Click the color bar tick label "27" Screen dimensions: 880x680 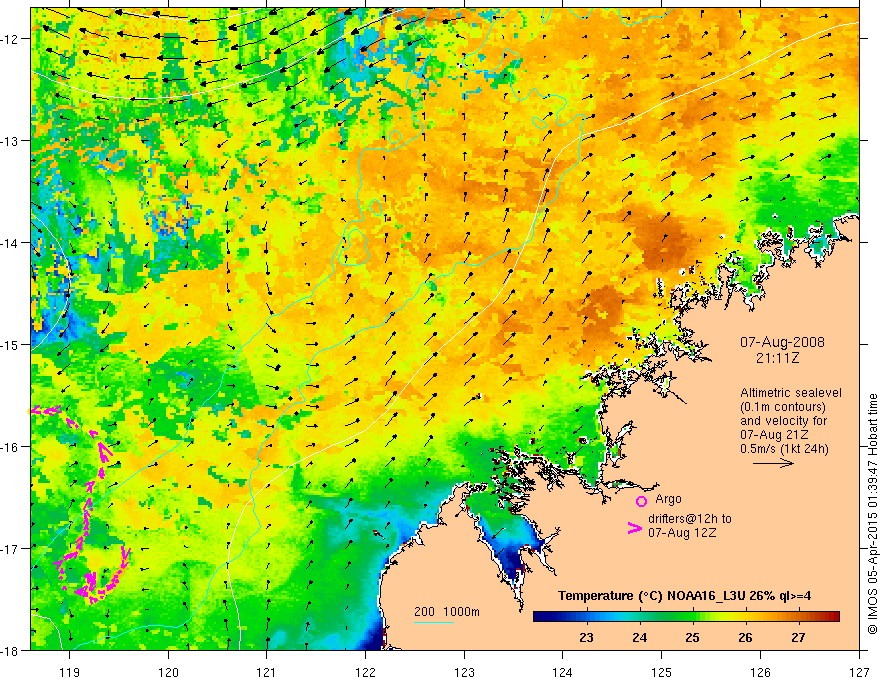pyautogui.click(x=798, y=638)
